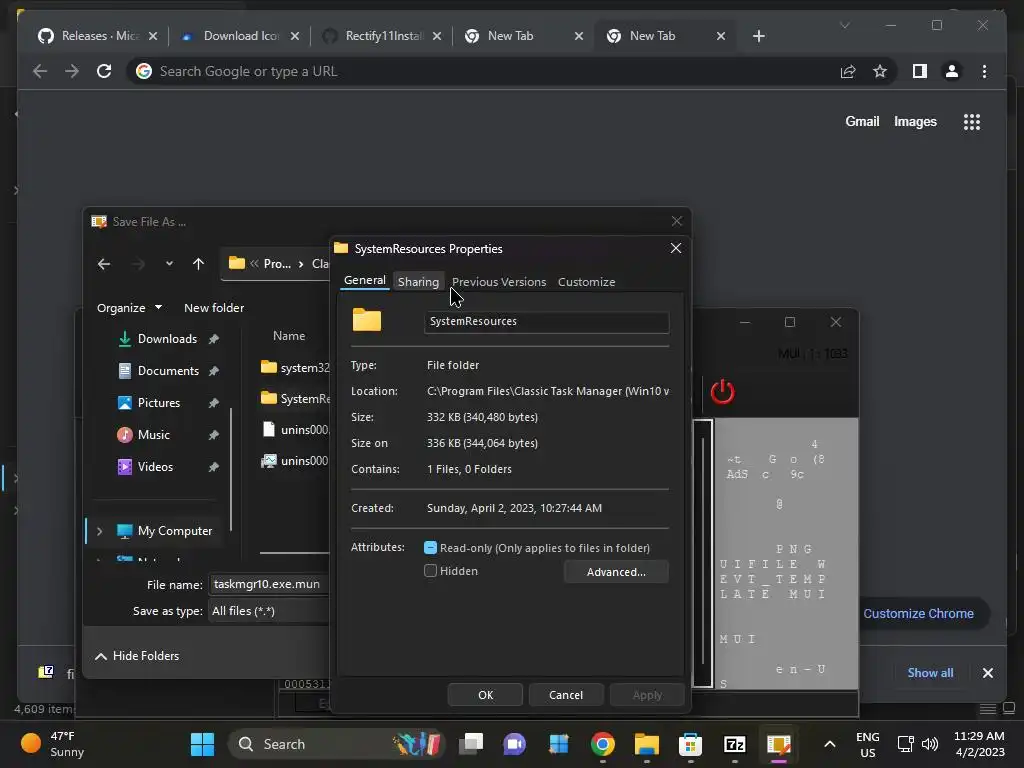Open the weather widget
Viewport: 1024px width, 768px height.
(x=52, y=744)
